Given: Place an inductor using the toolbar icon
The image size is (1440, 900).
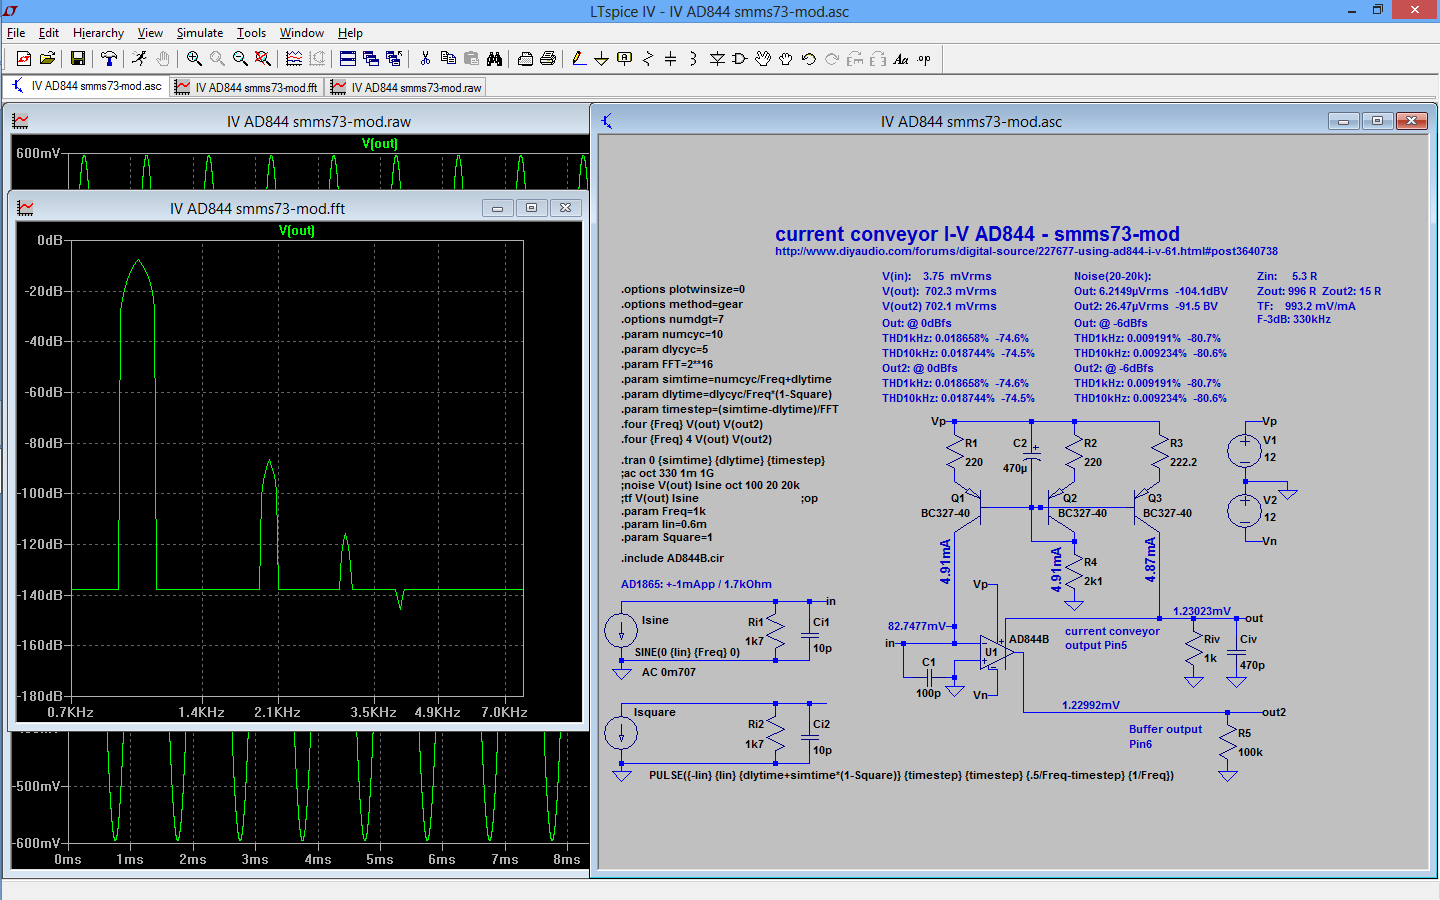Looking at the screenshot, I should (693, 59).
